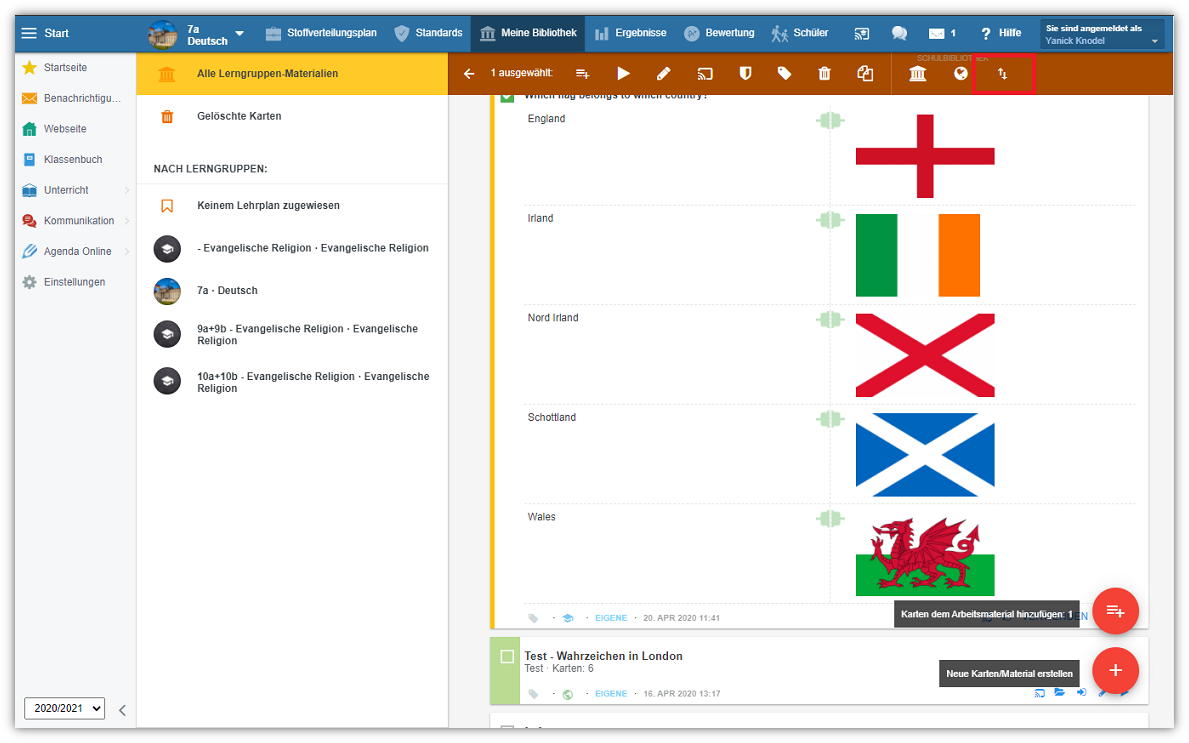The width and height of the screenshot is (1189, 743).
Task: Share to school library with the building icon
Action: pos(918,74)
